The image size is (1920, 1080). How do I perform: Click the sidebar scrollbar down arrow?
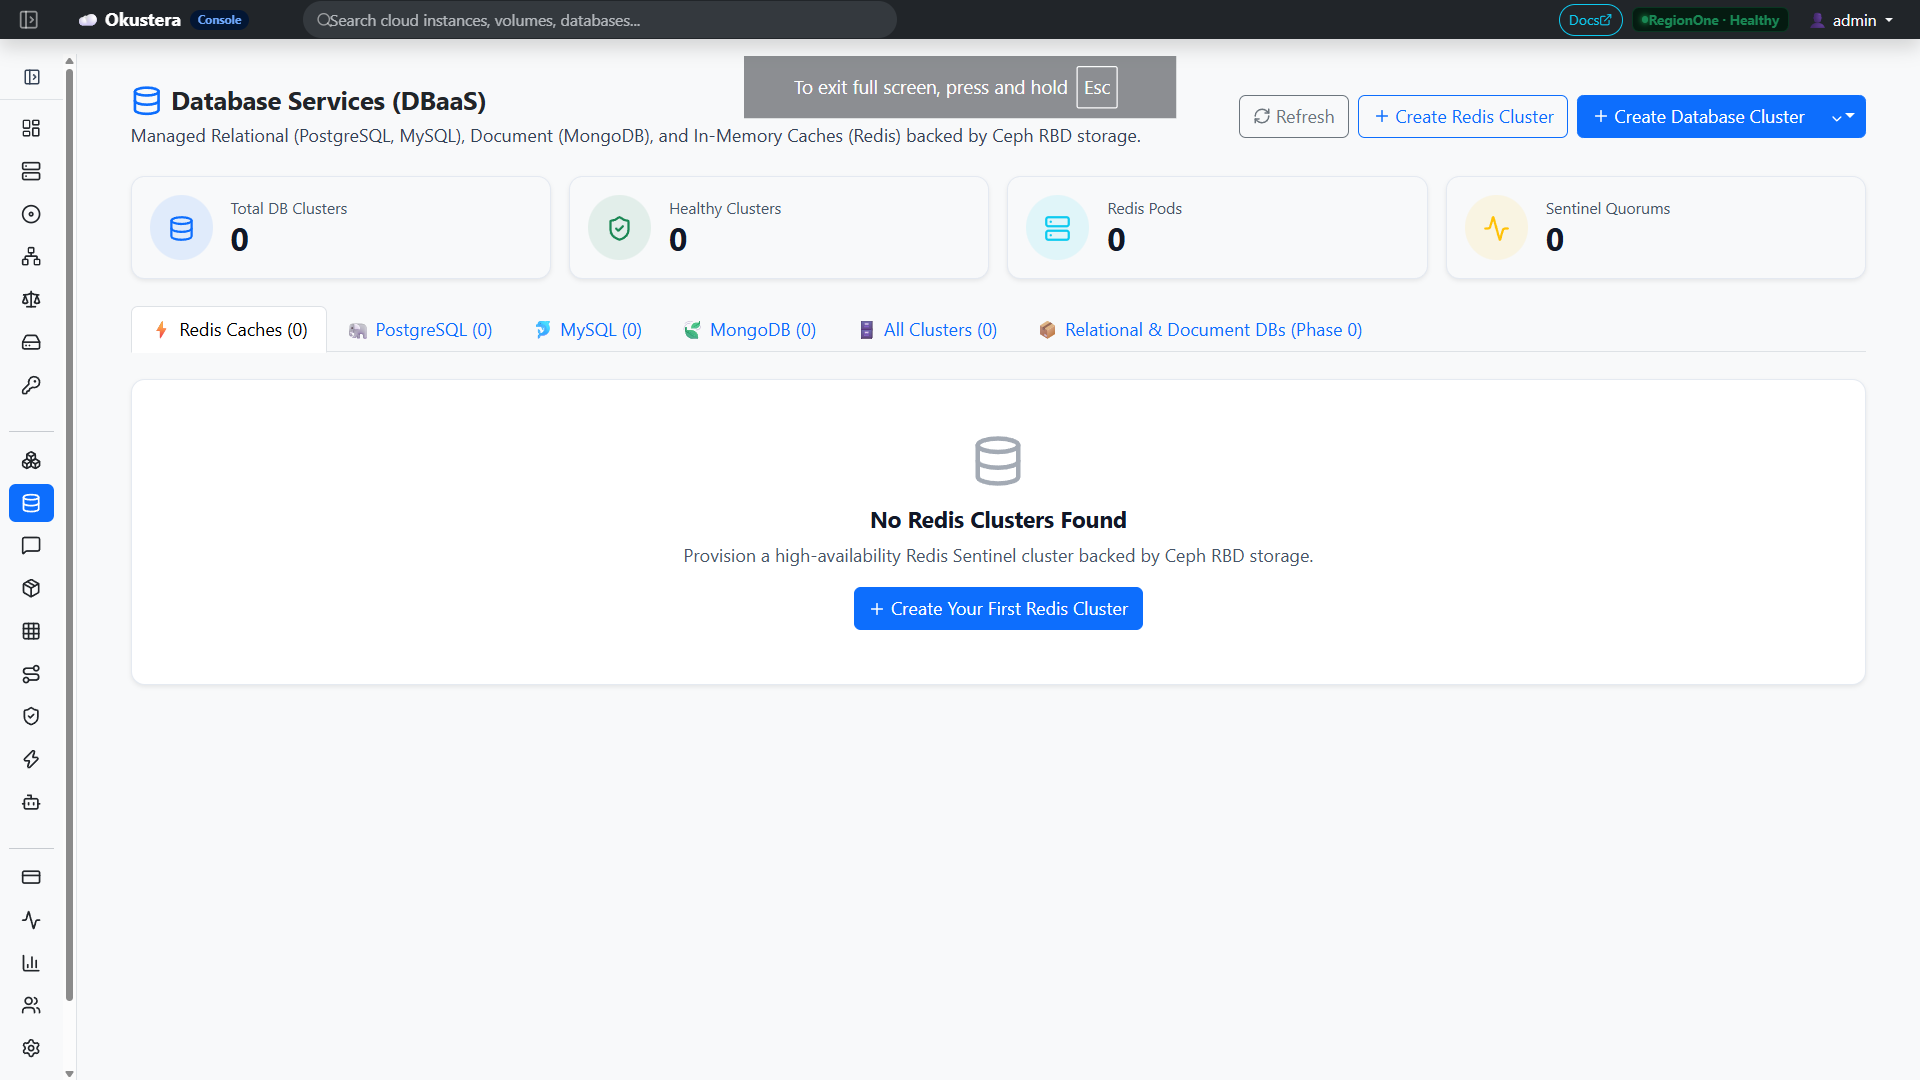(x=69, y=1073)
